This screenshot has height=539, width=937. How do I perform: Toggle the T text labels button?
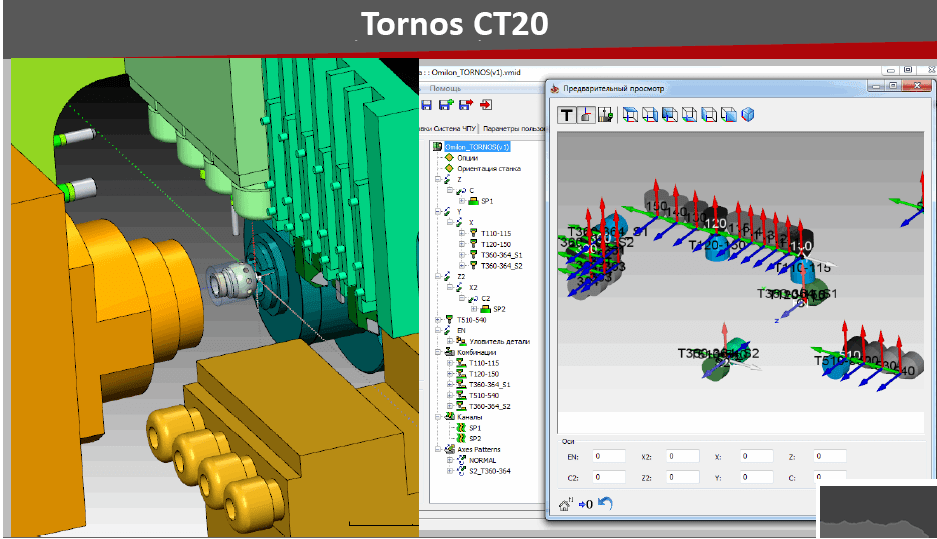click(566, 115)
